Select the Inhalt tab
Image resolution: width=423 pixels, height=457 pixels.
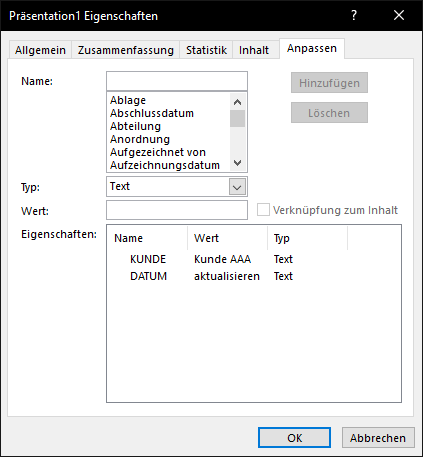[x=254, y=50]
